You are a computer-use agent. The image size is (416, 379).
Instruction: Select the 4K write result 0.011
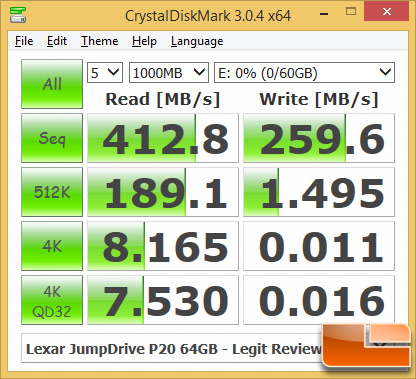pyautogui.click(x=319, y=246)
